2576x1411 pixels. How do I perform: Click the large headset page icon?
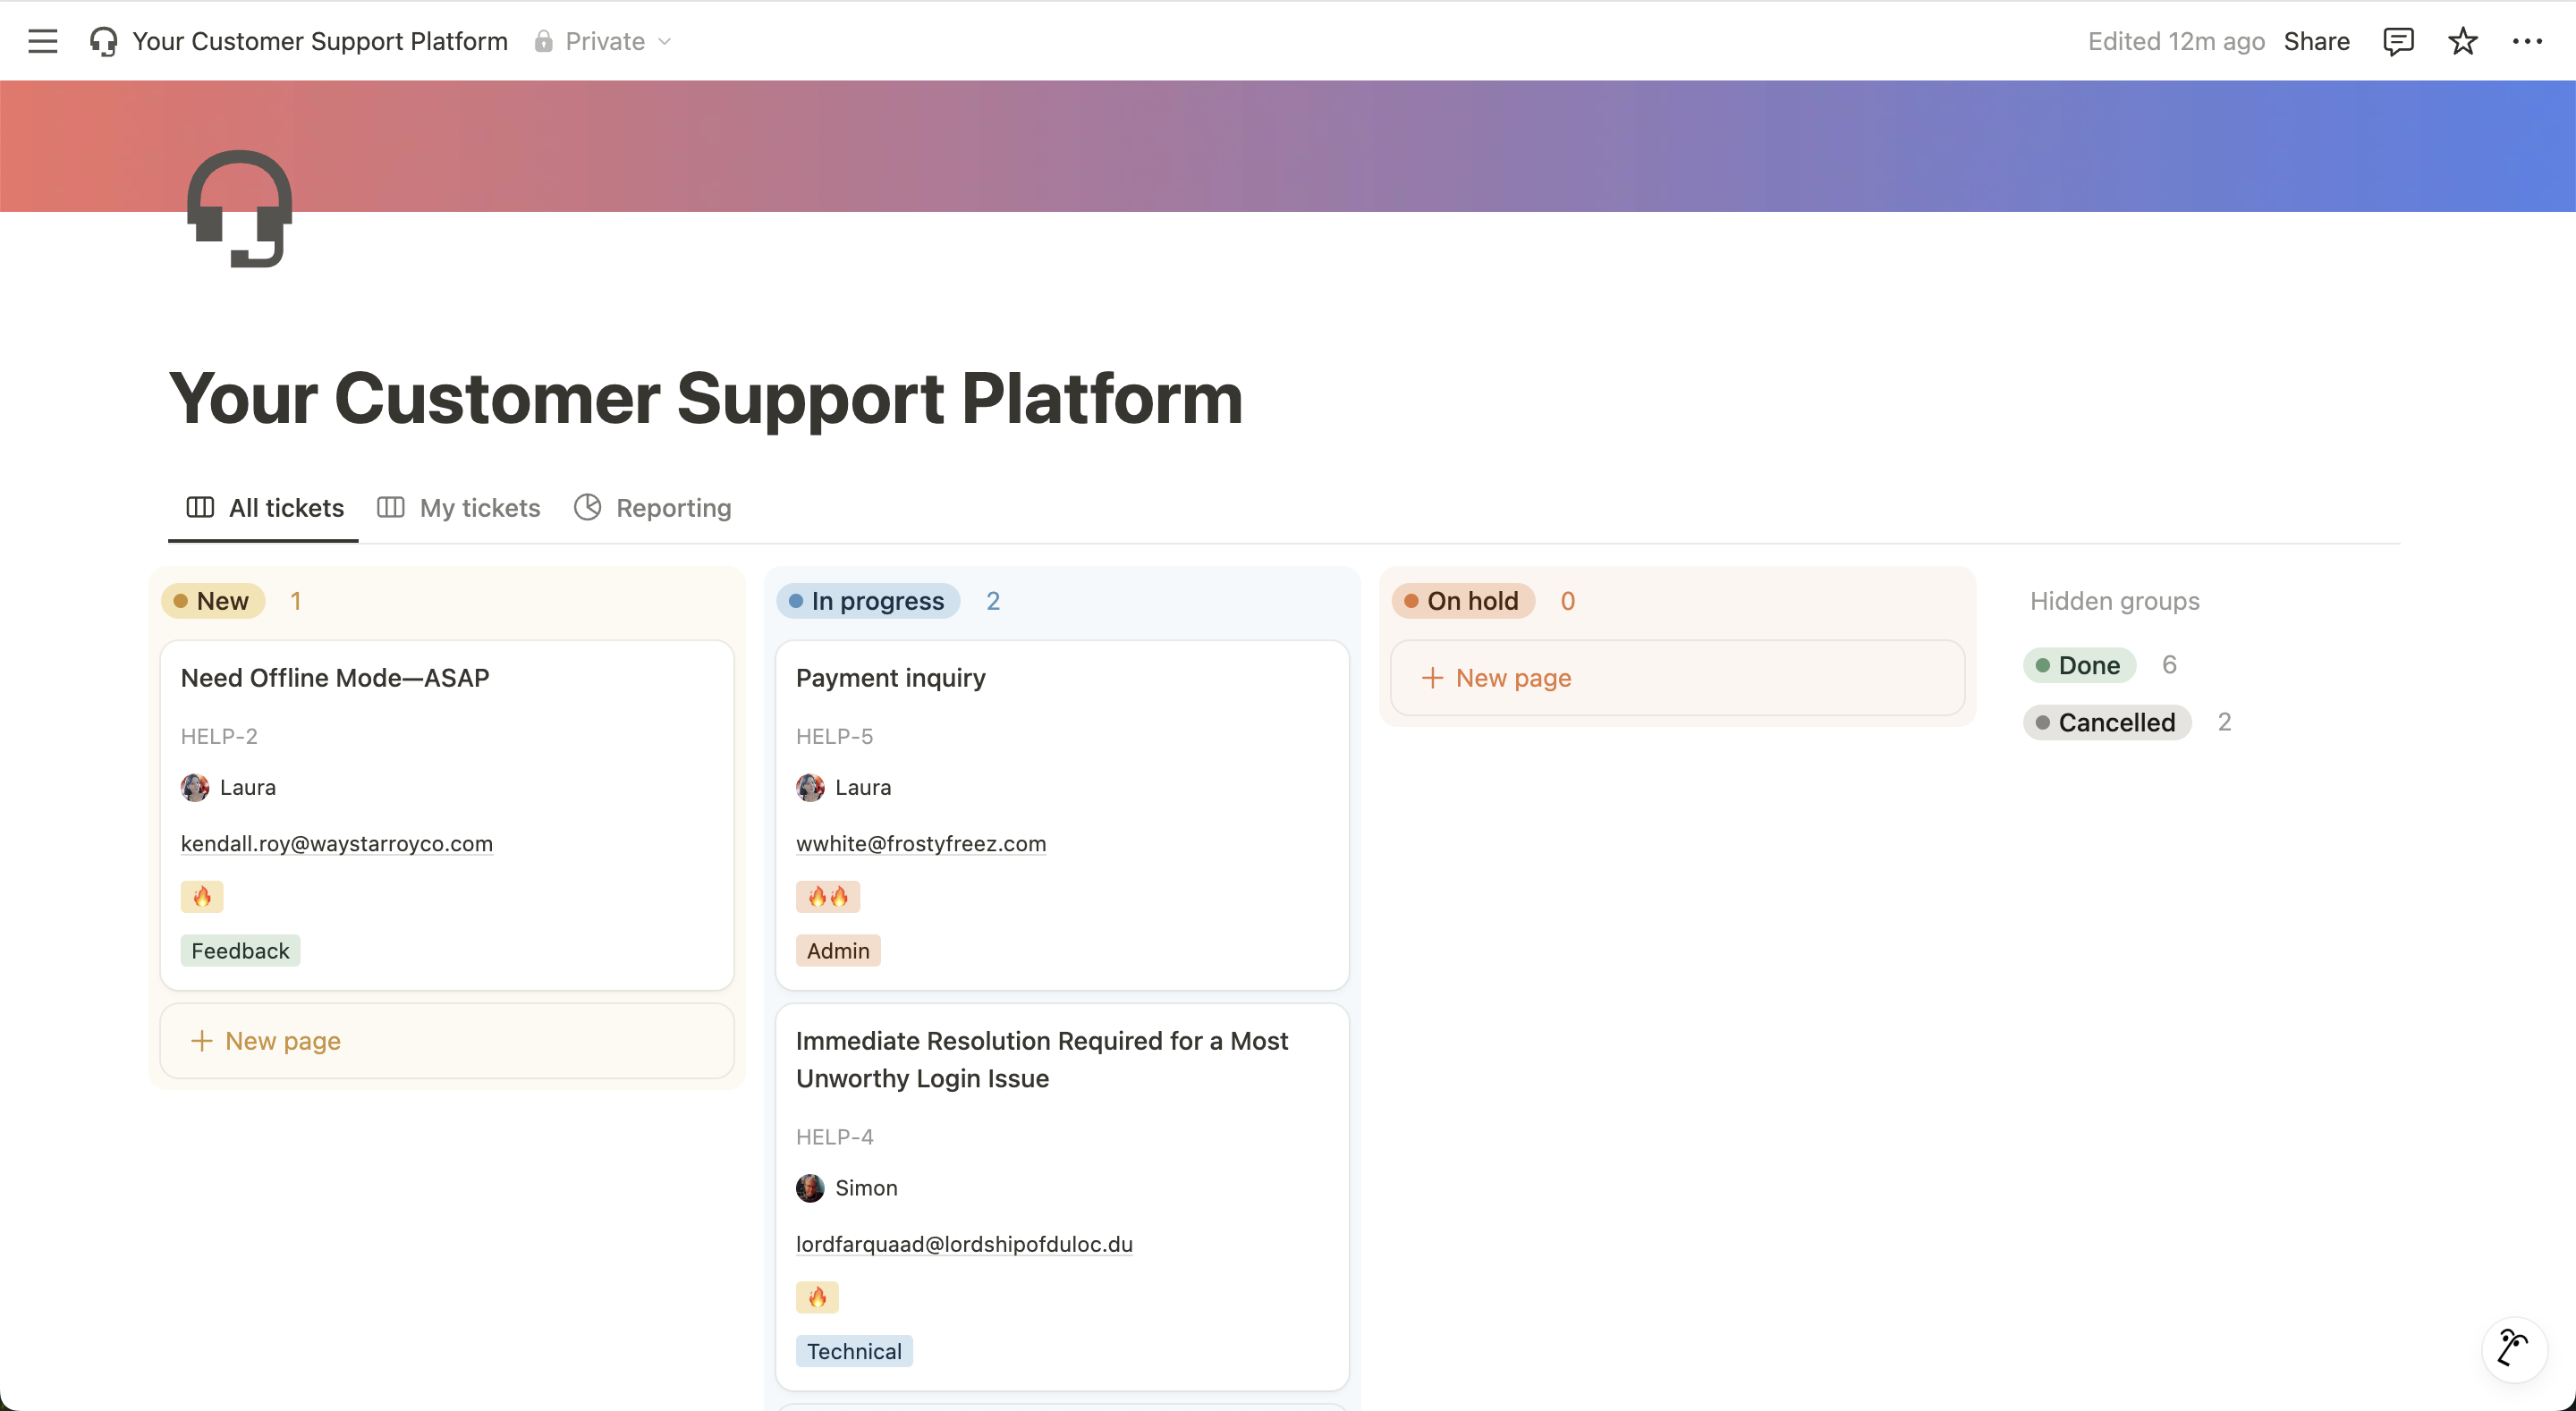pos(240,209)
